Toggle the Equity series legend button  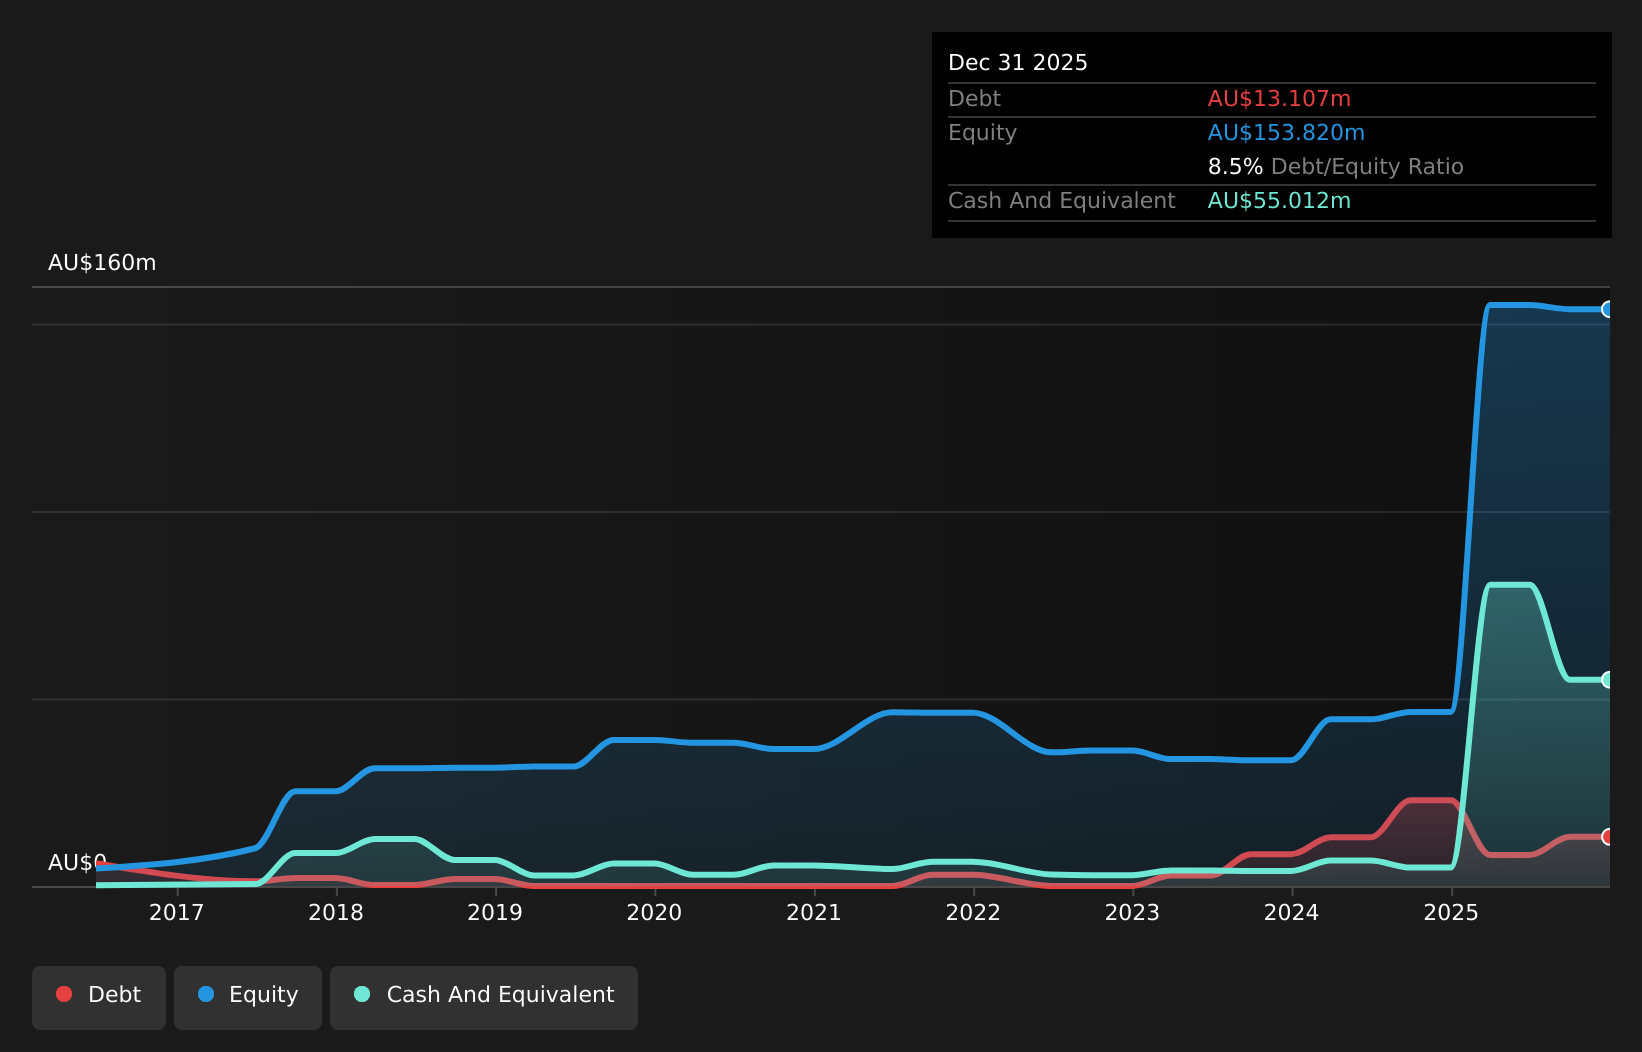tap(248, 997)
